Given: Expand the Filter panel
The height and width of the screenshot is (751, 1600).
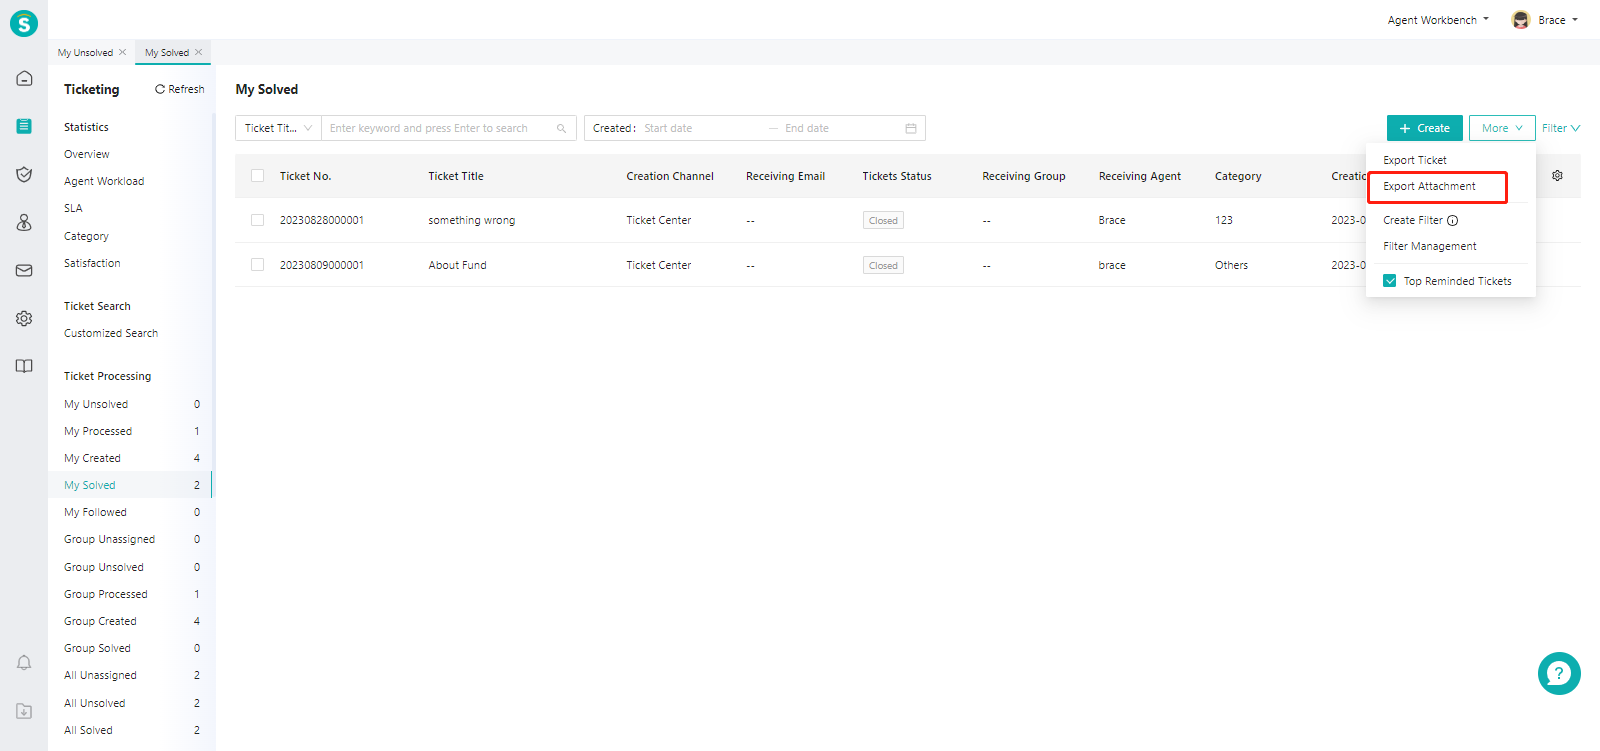Looking at the screenshot, I should (x=1561, y=128).
